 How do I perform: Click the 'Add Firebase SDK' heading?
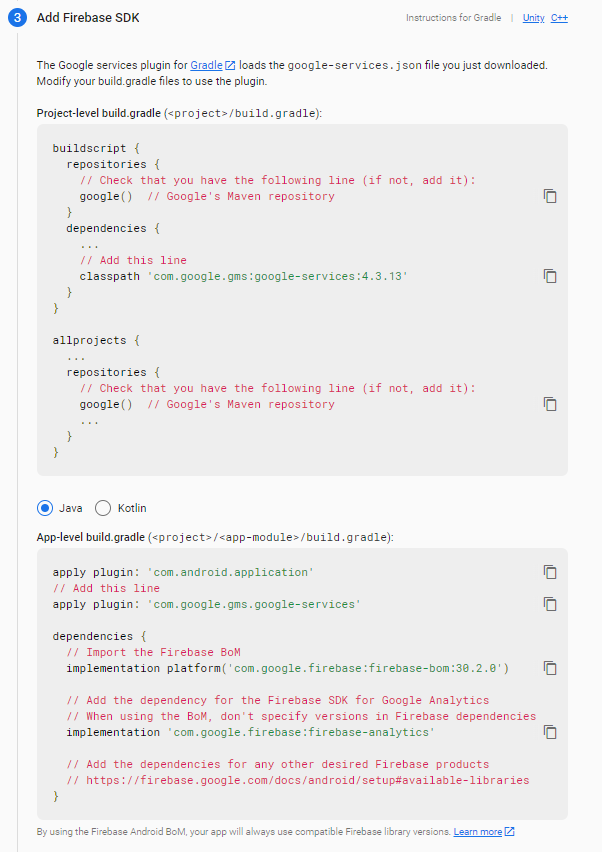pyautogui.click(x=88, y=18)
